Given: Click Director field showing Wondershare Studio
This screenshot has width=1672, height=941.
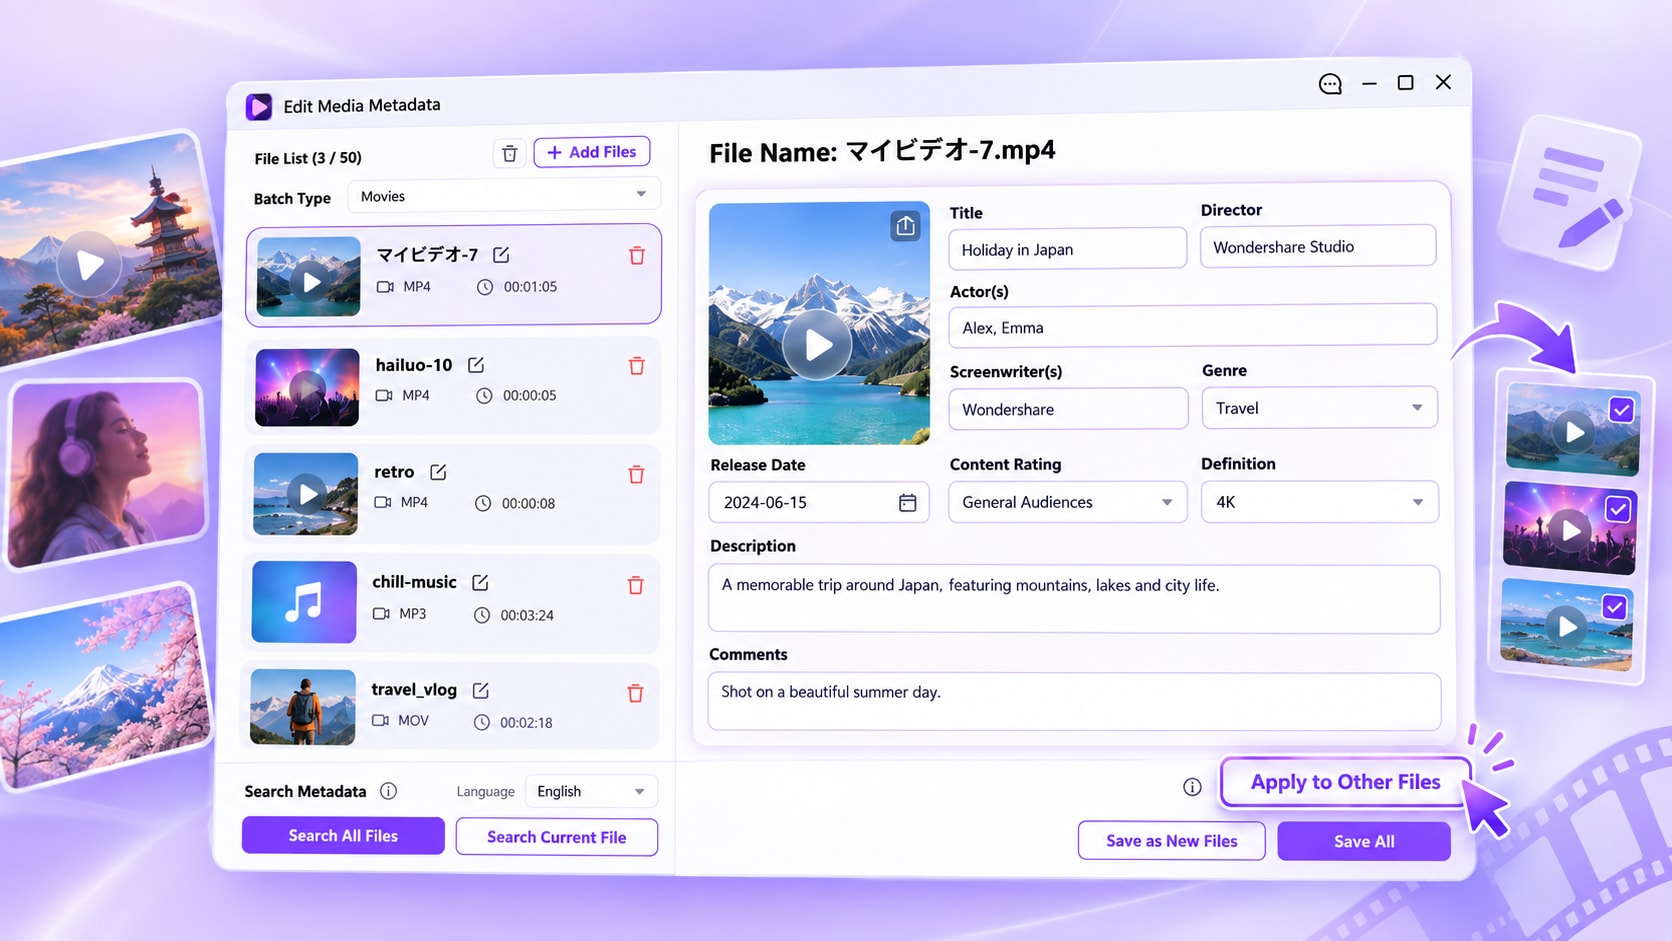Looking at the screenshot, I should tap(1318, 246).
